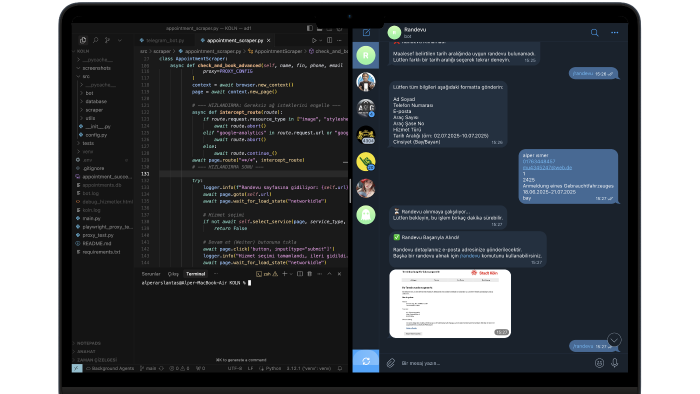Click Background Agents in the status bar
This screenshot has width=700, height=394.
click(110, 369)
